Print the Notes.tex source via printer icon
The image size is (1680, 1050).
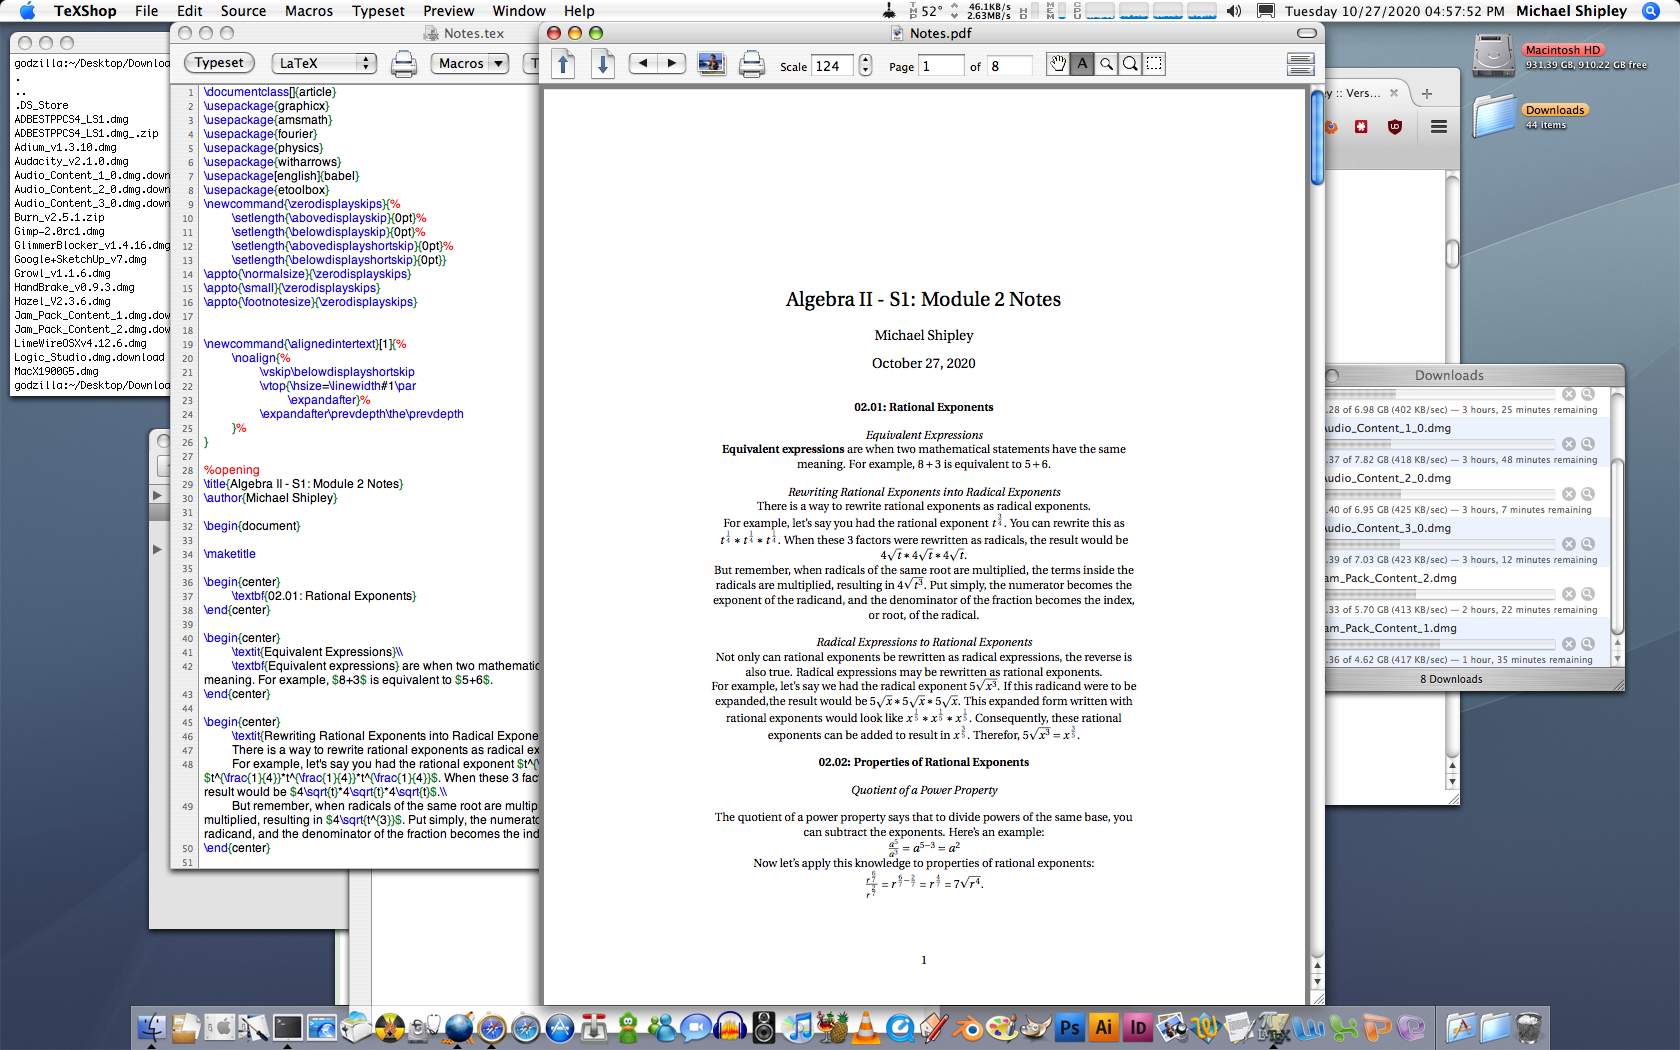click(403, 64)
